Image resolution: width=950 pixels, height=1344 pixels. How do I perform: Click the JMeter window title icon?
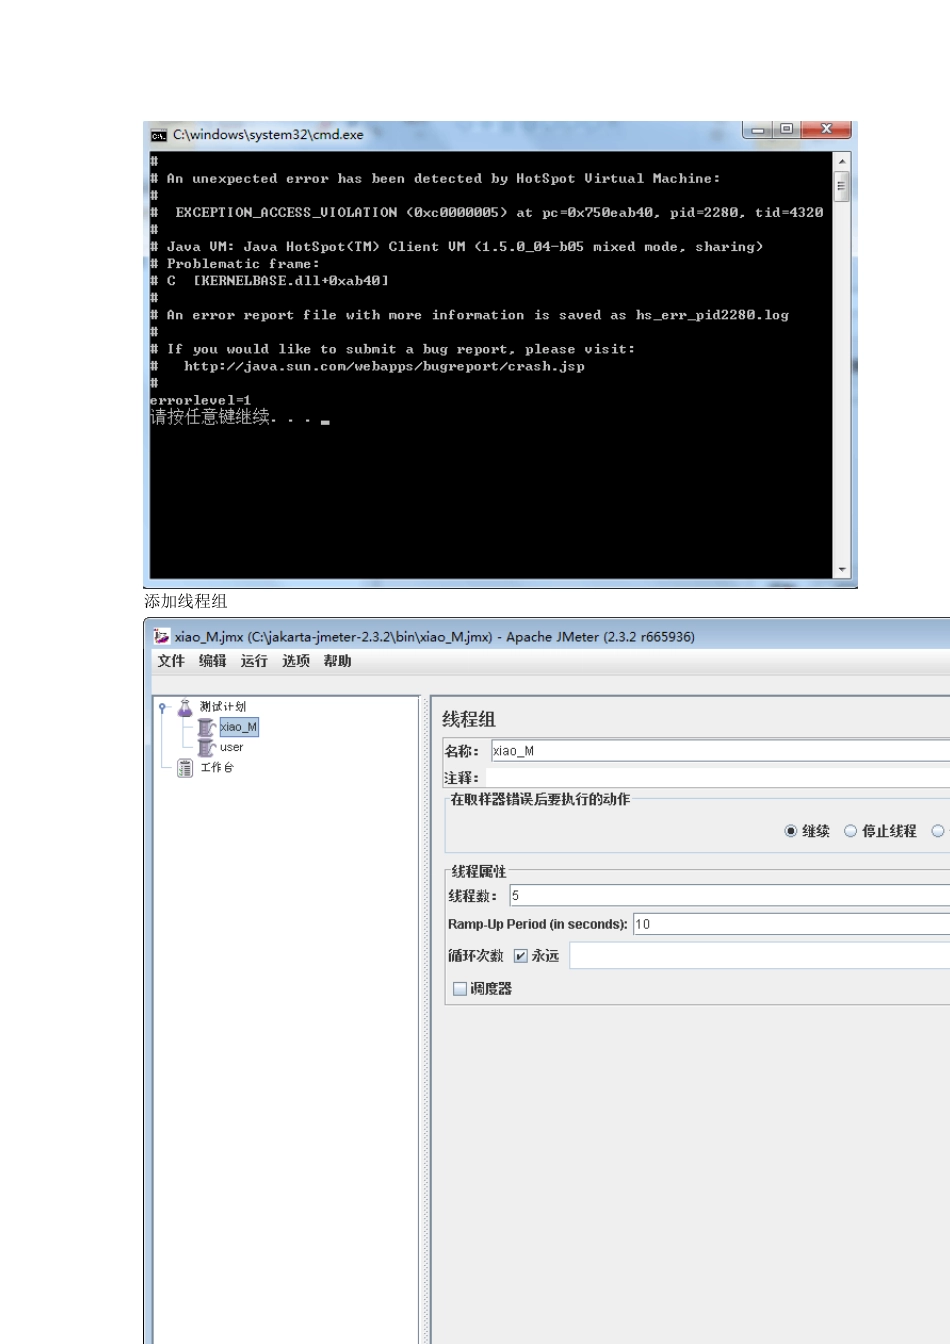point(162,636)
